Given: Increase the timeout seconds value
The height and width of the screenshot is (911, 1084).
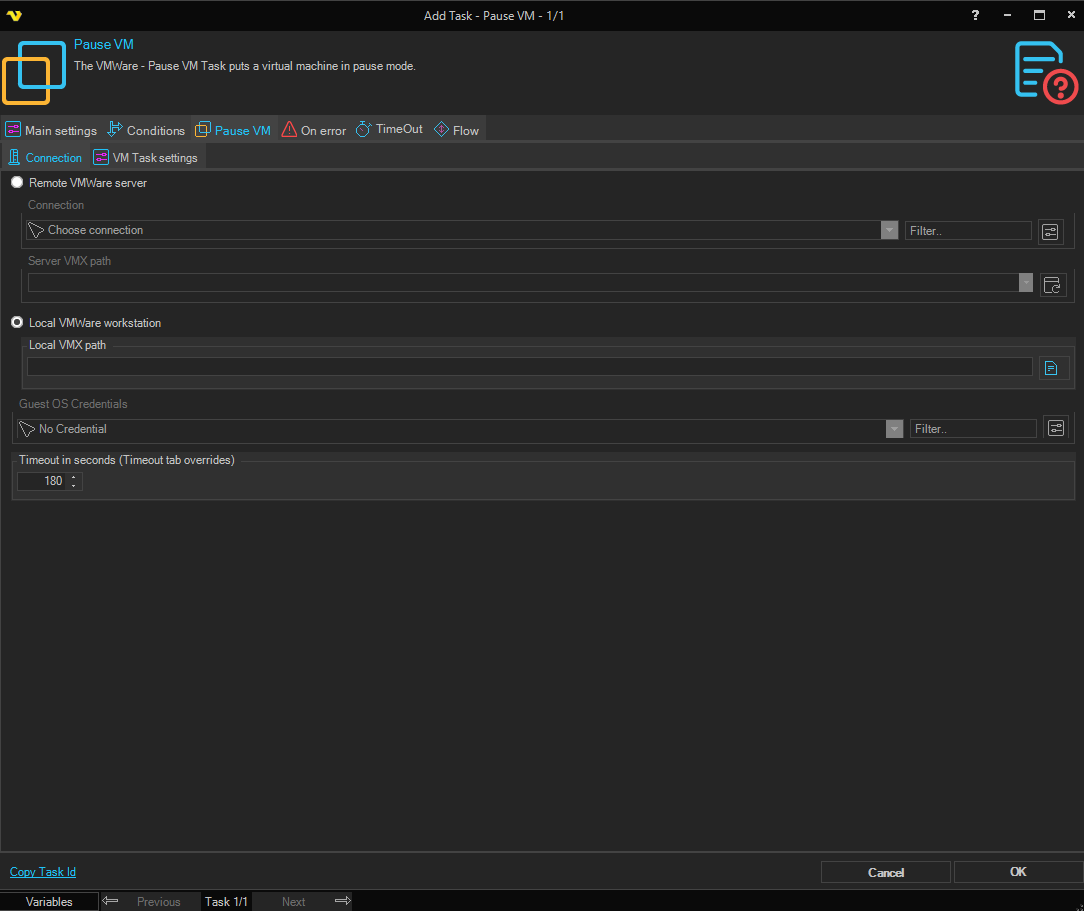Looking at the screenshot, I should click(74, 477).
